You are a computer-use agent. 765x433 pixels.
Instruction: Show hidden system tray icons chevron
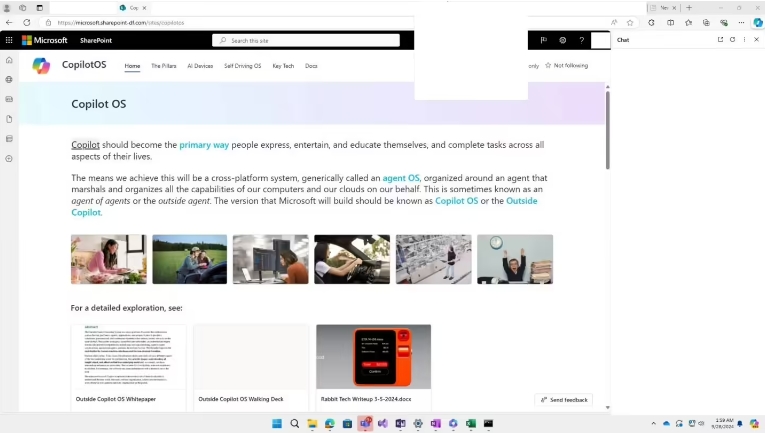coord(653,423)
